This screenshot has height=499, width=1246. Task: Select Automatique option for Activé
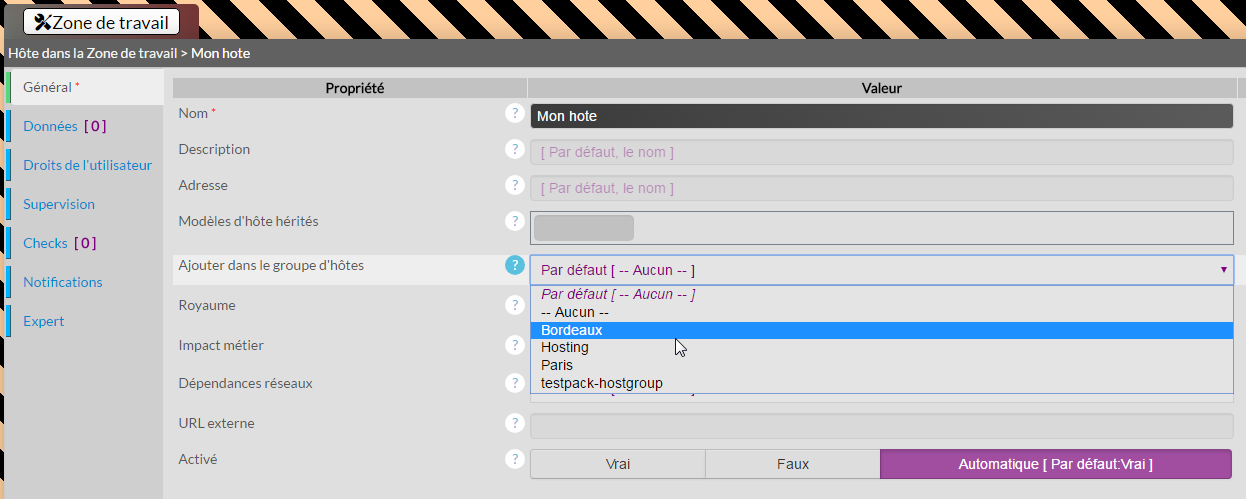tap(1055, 464)
